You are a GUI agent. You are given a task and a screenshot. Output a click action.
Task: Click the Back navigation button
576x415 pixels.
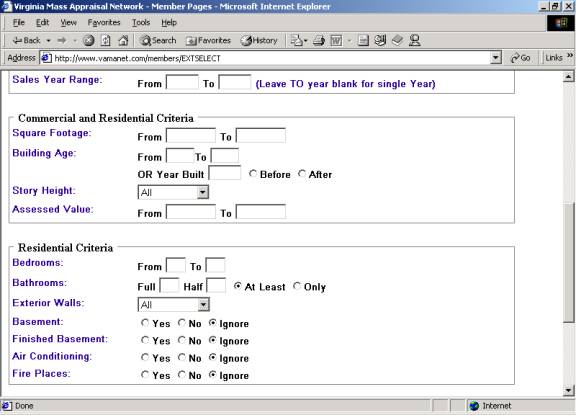[x=26, y=40]
